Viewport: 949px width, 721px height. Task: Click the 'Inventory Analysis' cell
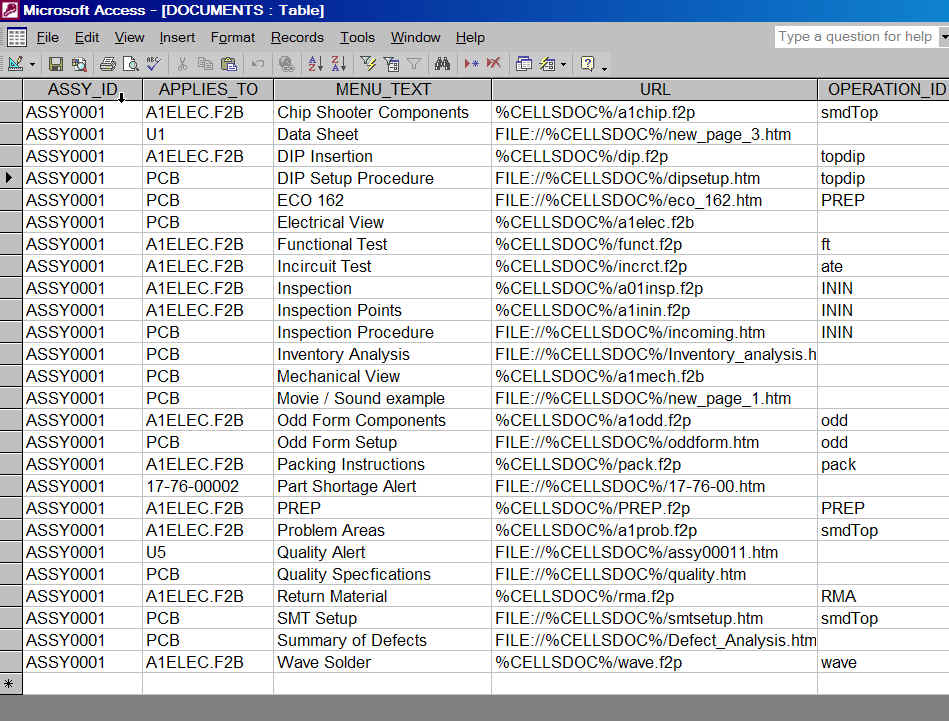click(383, 354)
